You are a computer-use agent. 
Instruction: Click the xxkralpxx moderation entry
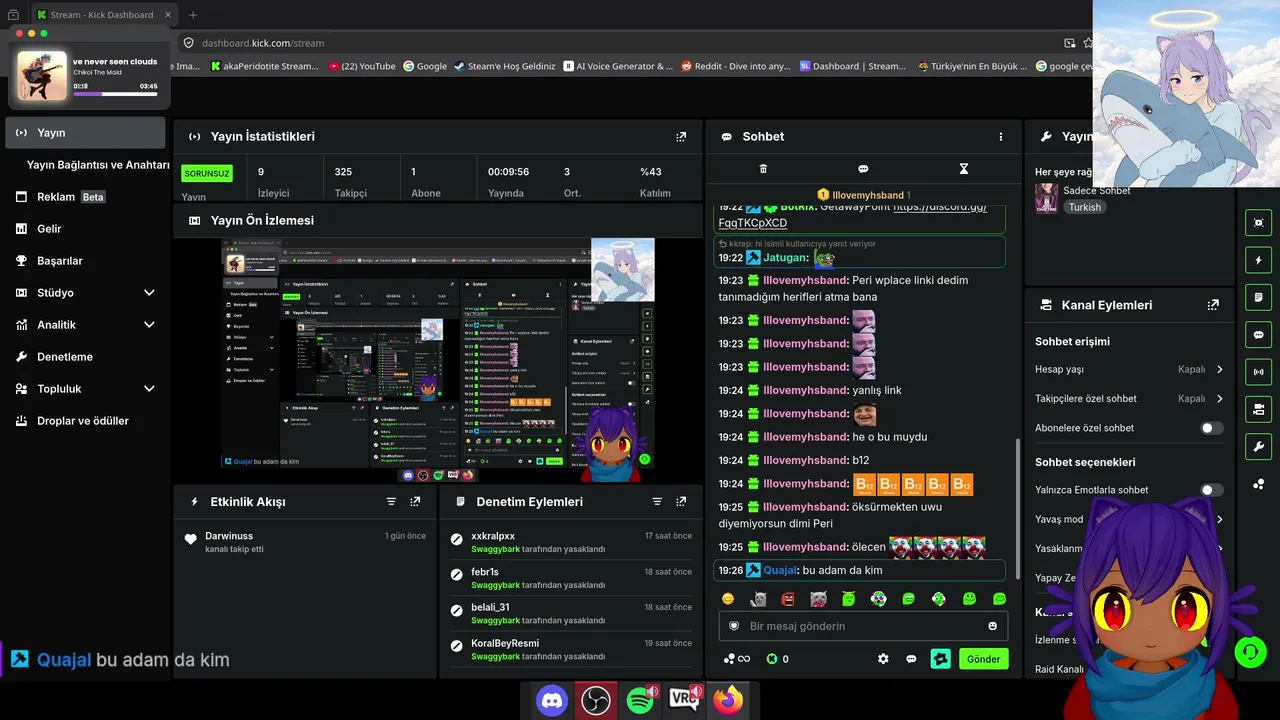pos(570,542)
